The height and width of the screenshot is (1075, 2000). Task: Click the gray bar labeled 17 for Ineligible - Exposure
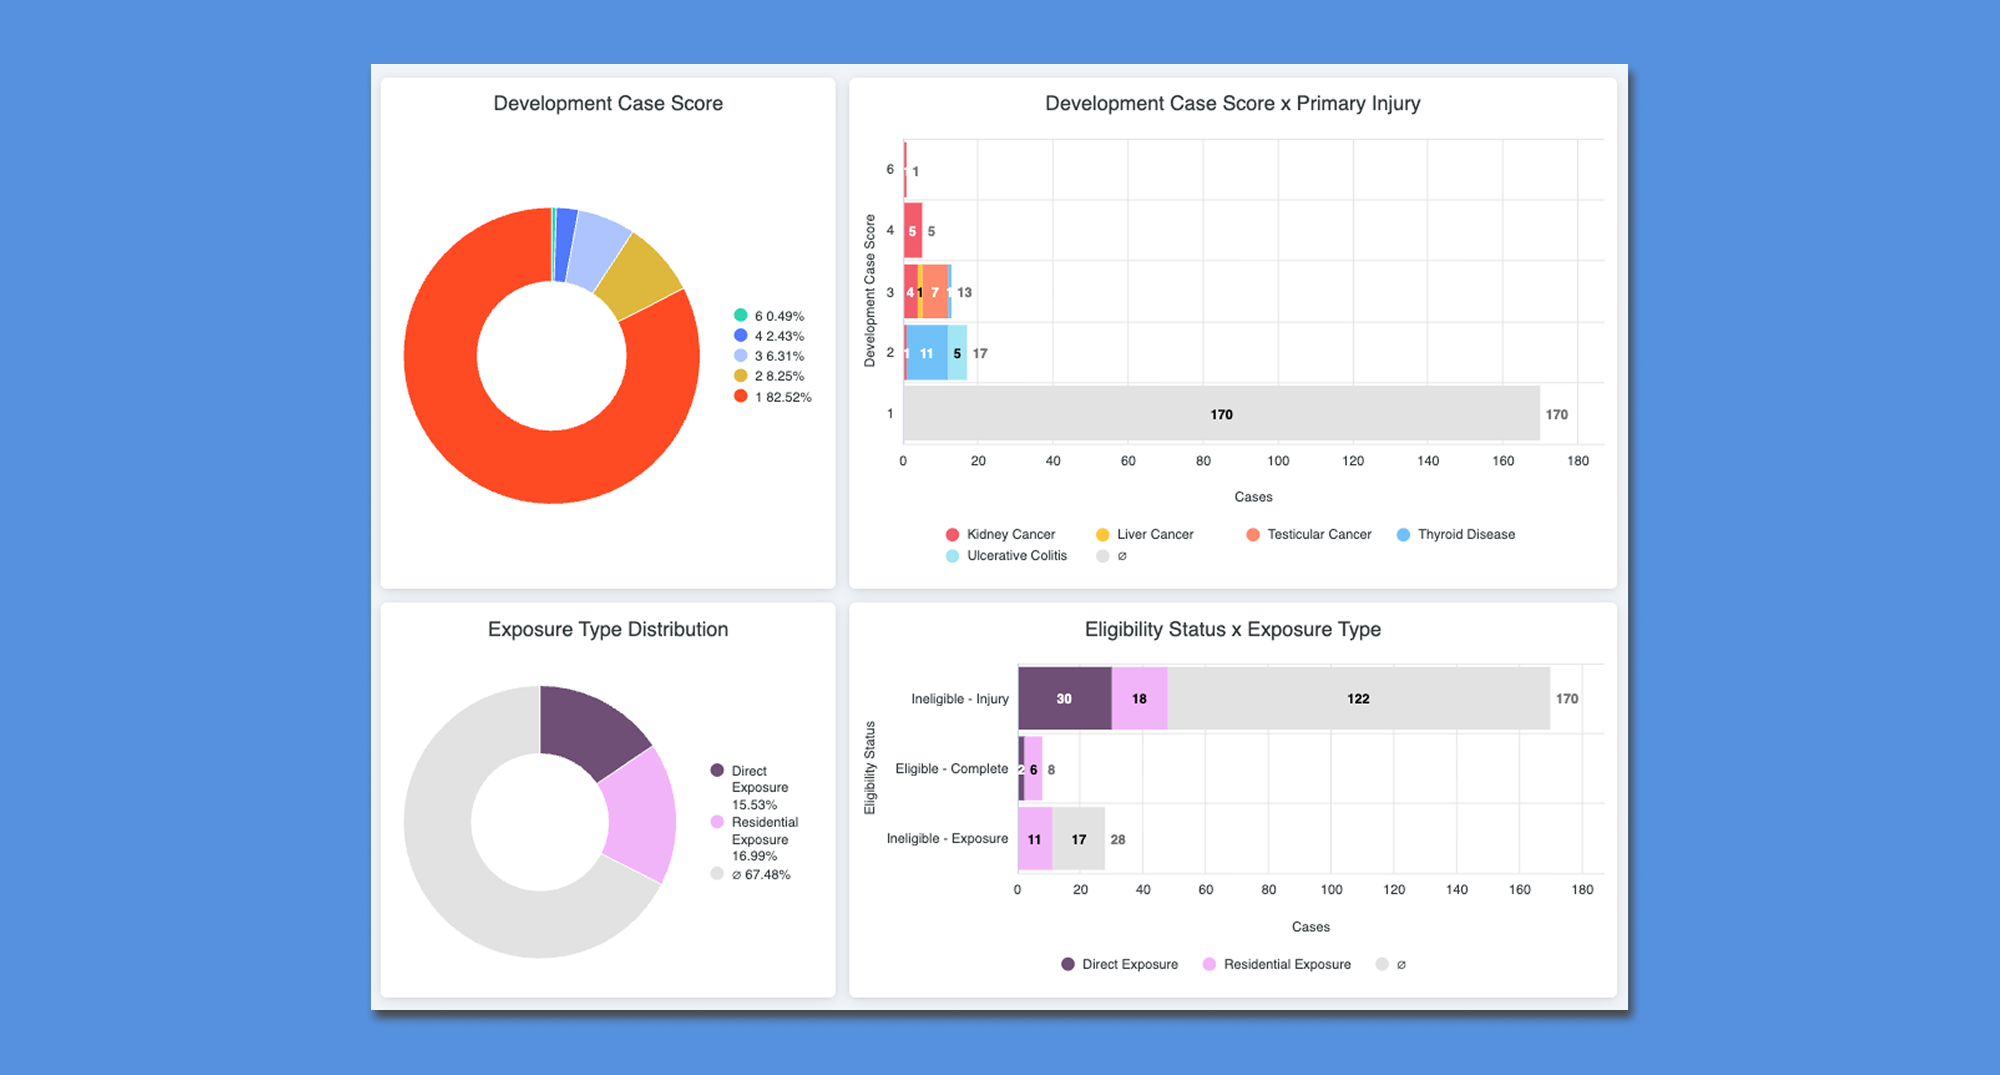pyautogui.click(x=1079, y=839)
